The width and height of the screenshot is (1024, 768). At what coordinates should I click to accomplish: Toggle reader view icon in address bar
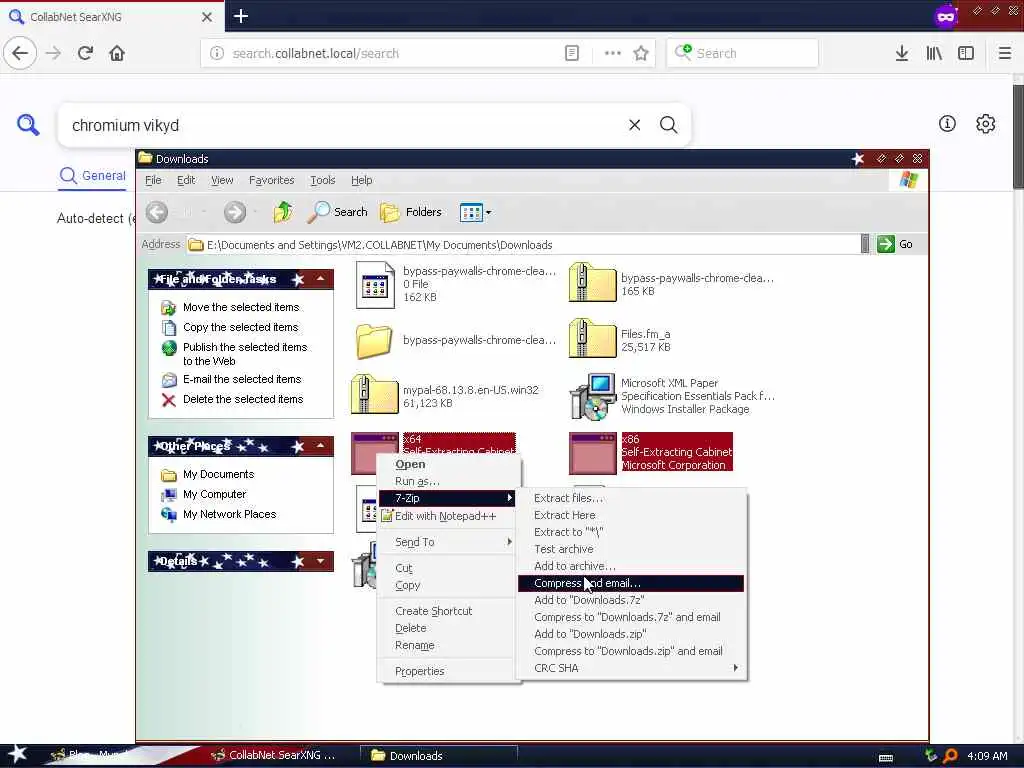pos(571,53)
